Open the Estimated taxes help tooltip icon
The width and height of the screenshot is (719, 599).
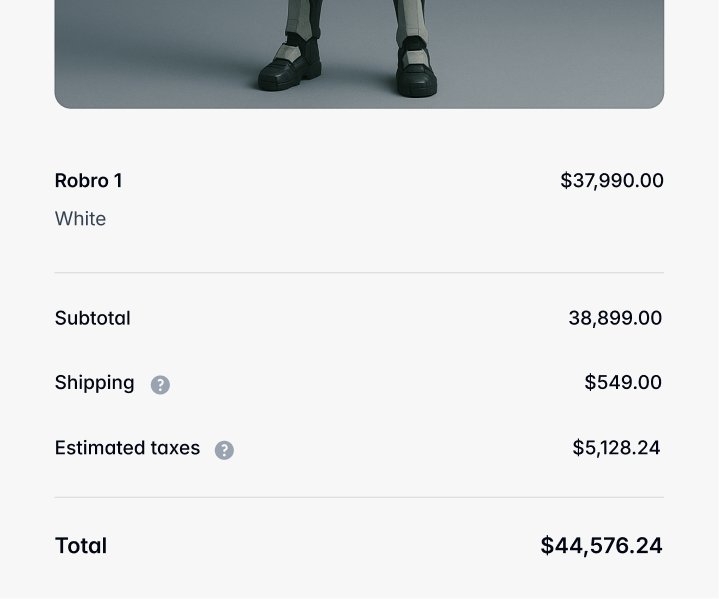pyautogui.click(x=224, y=450)
